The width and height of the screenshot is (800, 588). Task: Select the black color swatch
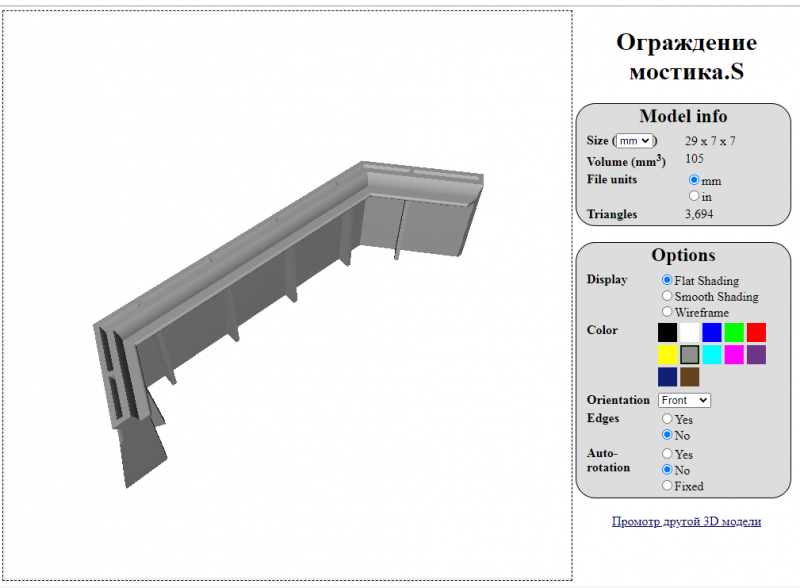click(667, 332)
